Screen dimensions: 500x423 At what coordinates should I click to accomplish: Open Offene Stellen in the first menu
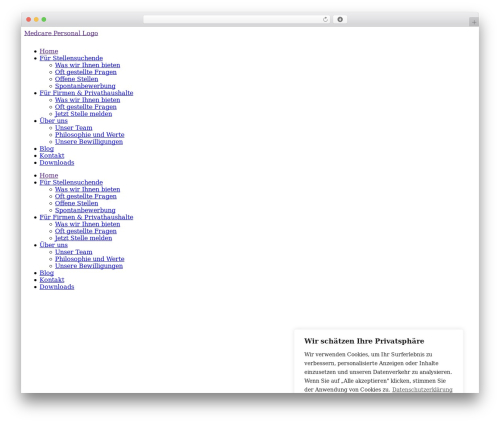coord(76,79)
